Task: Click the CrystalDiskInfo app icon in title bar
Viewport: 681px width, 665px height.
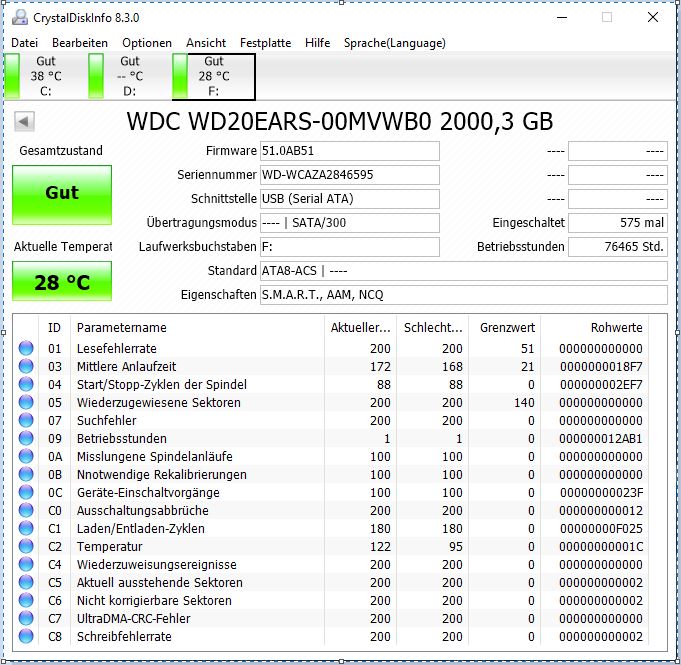Action: click(x=20, y=17)
